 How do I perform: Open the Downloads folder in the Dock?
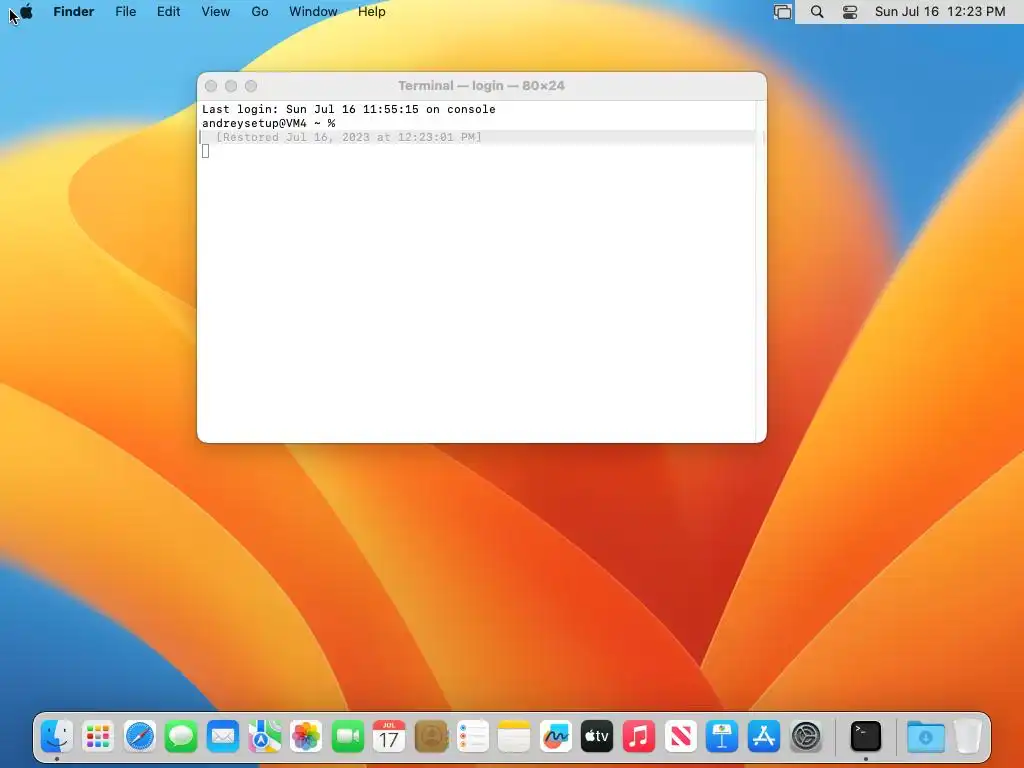(x=925, y=737)
